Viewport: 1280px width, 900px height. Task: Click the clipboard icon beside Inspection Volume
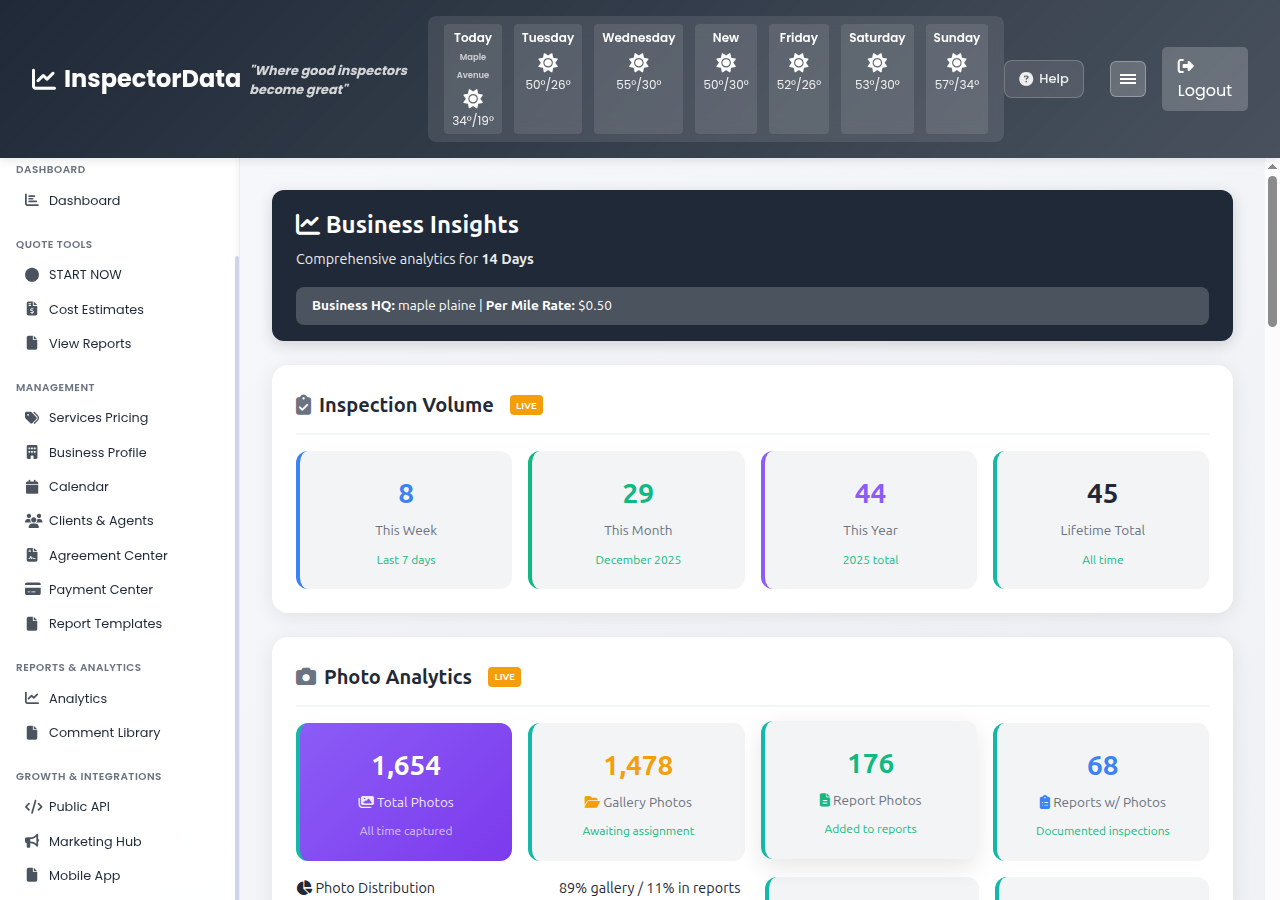pos(303,404)
